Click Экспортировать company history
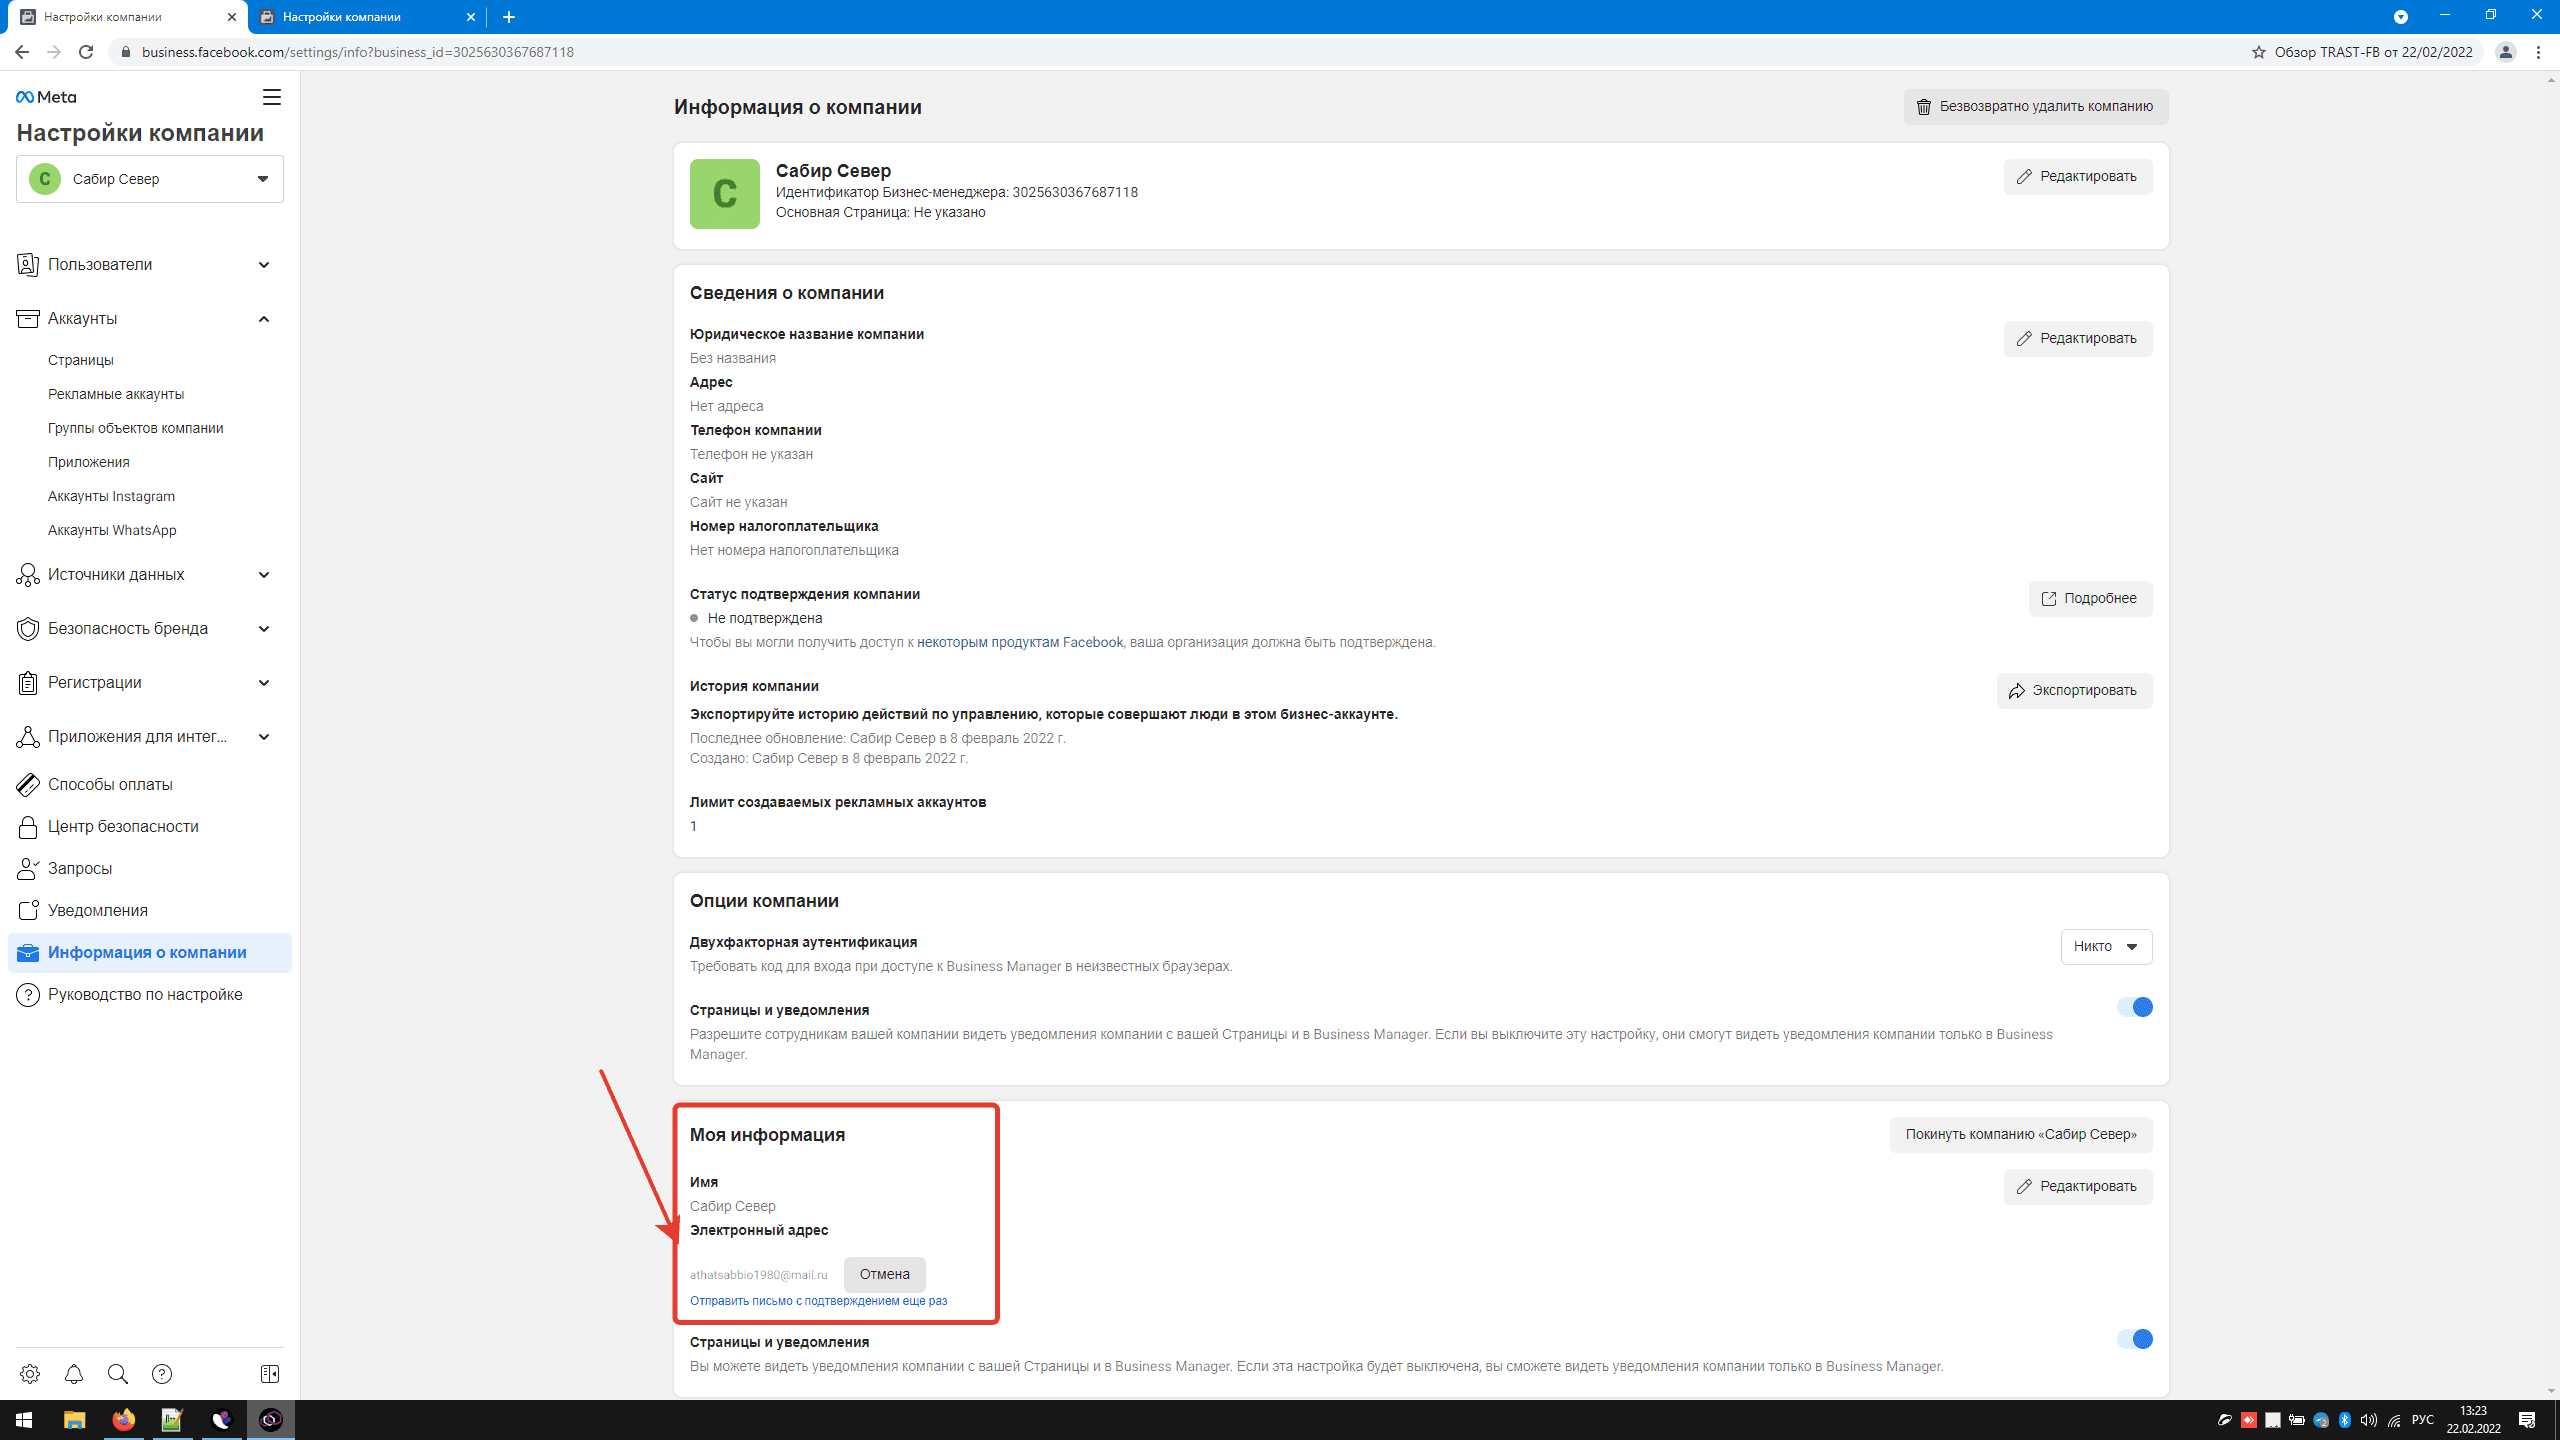 click(2074, 691)
